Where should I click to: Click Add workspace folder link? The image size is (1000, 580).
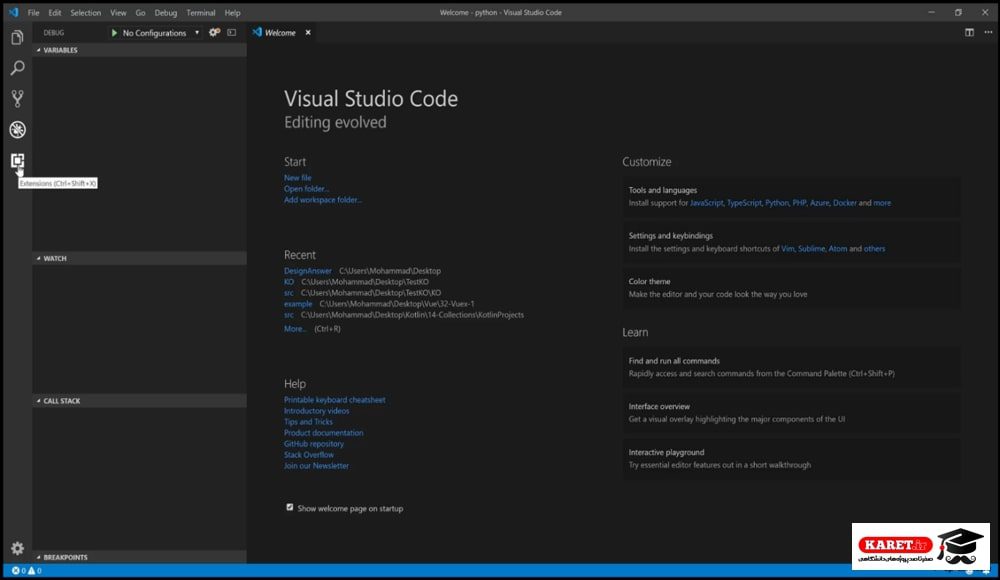[x=323, y=200]
